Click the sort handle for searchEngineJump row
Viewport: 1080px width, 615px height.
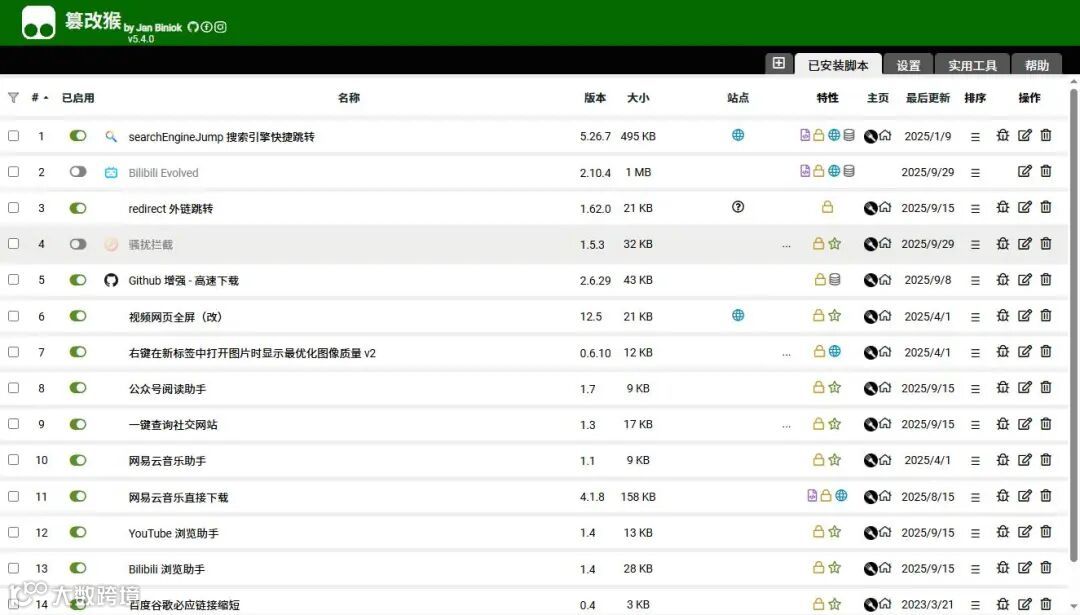point(975,137)
